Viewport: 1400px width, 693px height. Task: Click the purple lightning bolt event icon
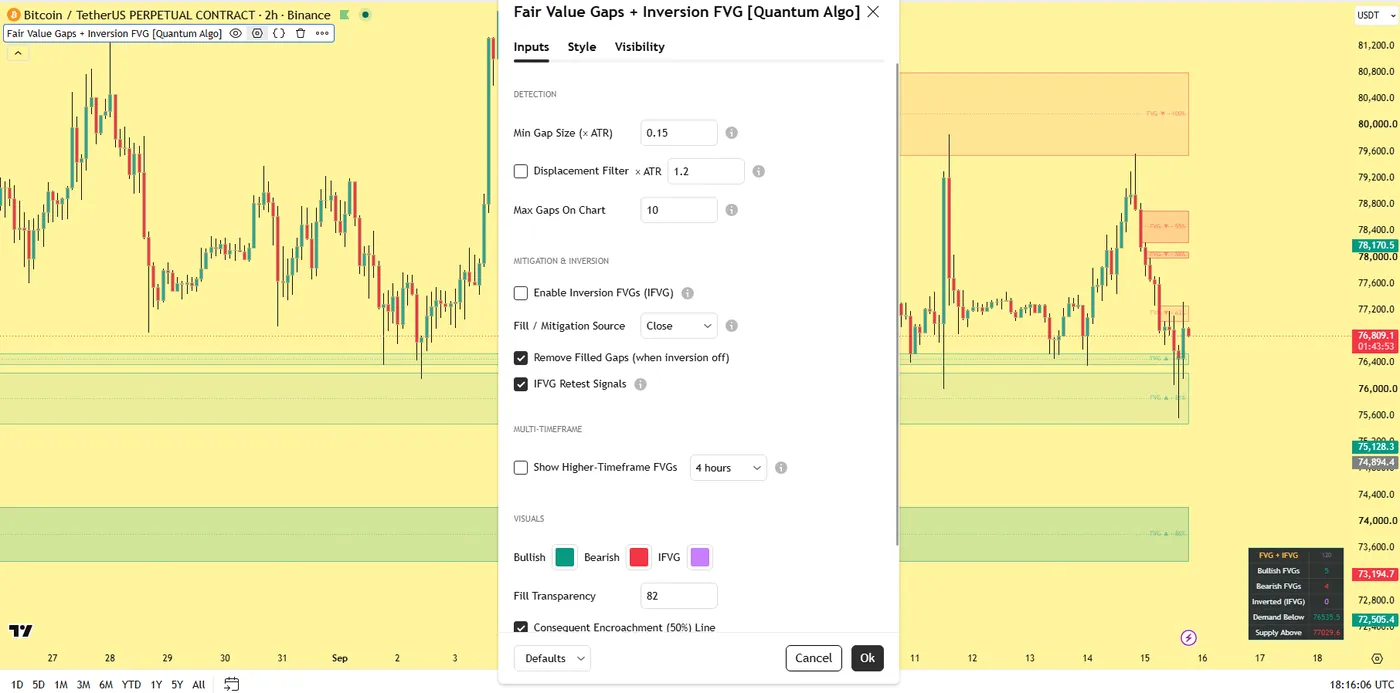click(x=1188, y=637)
